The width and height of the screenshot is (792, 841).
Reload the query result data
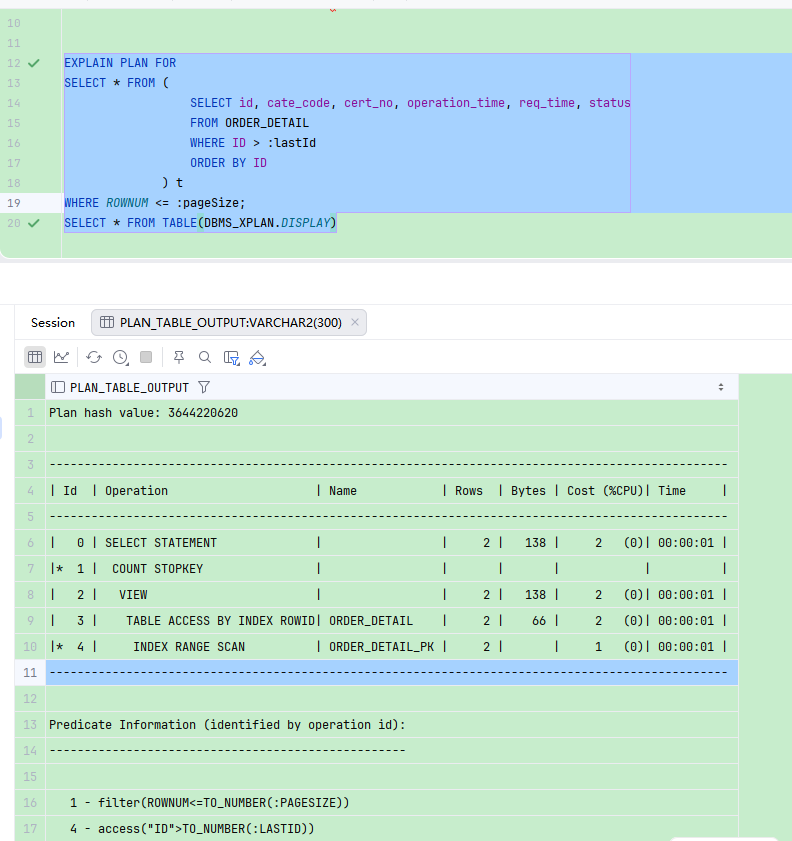tap(93, 357)
